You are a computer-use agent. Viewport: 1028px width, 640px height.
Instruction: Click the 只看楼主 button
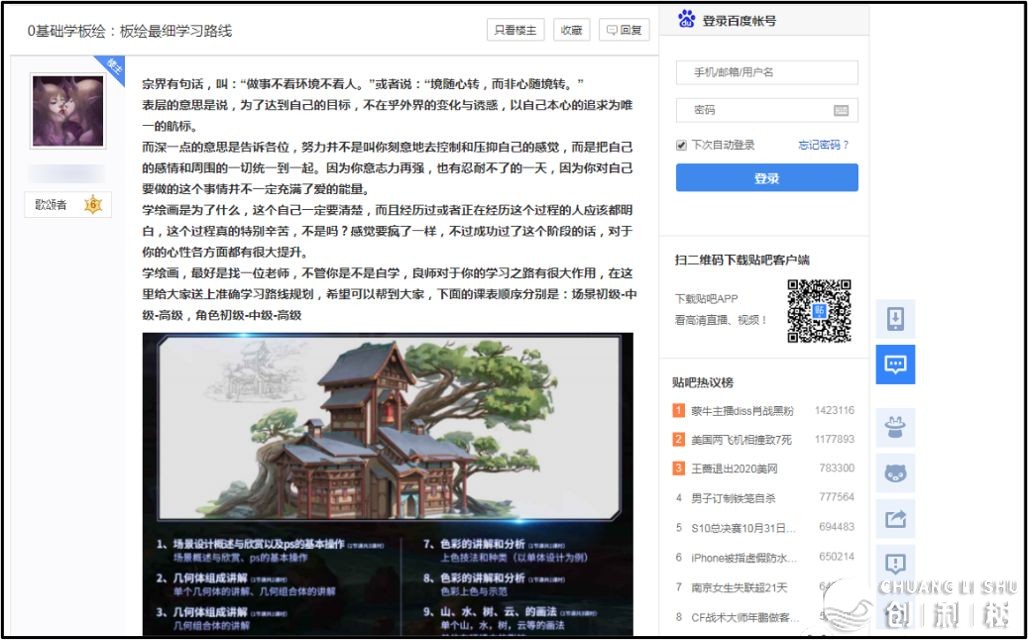pyautogui.click(x=515, y=30)
